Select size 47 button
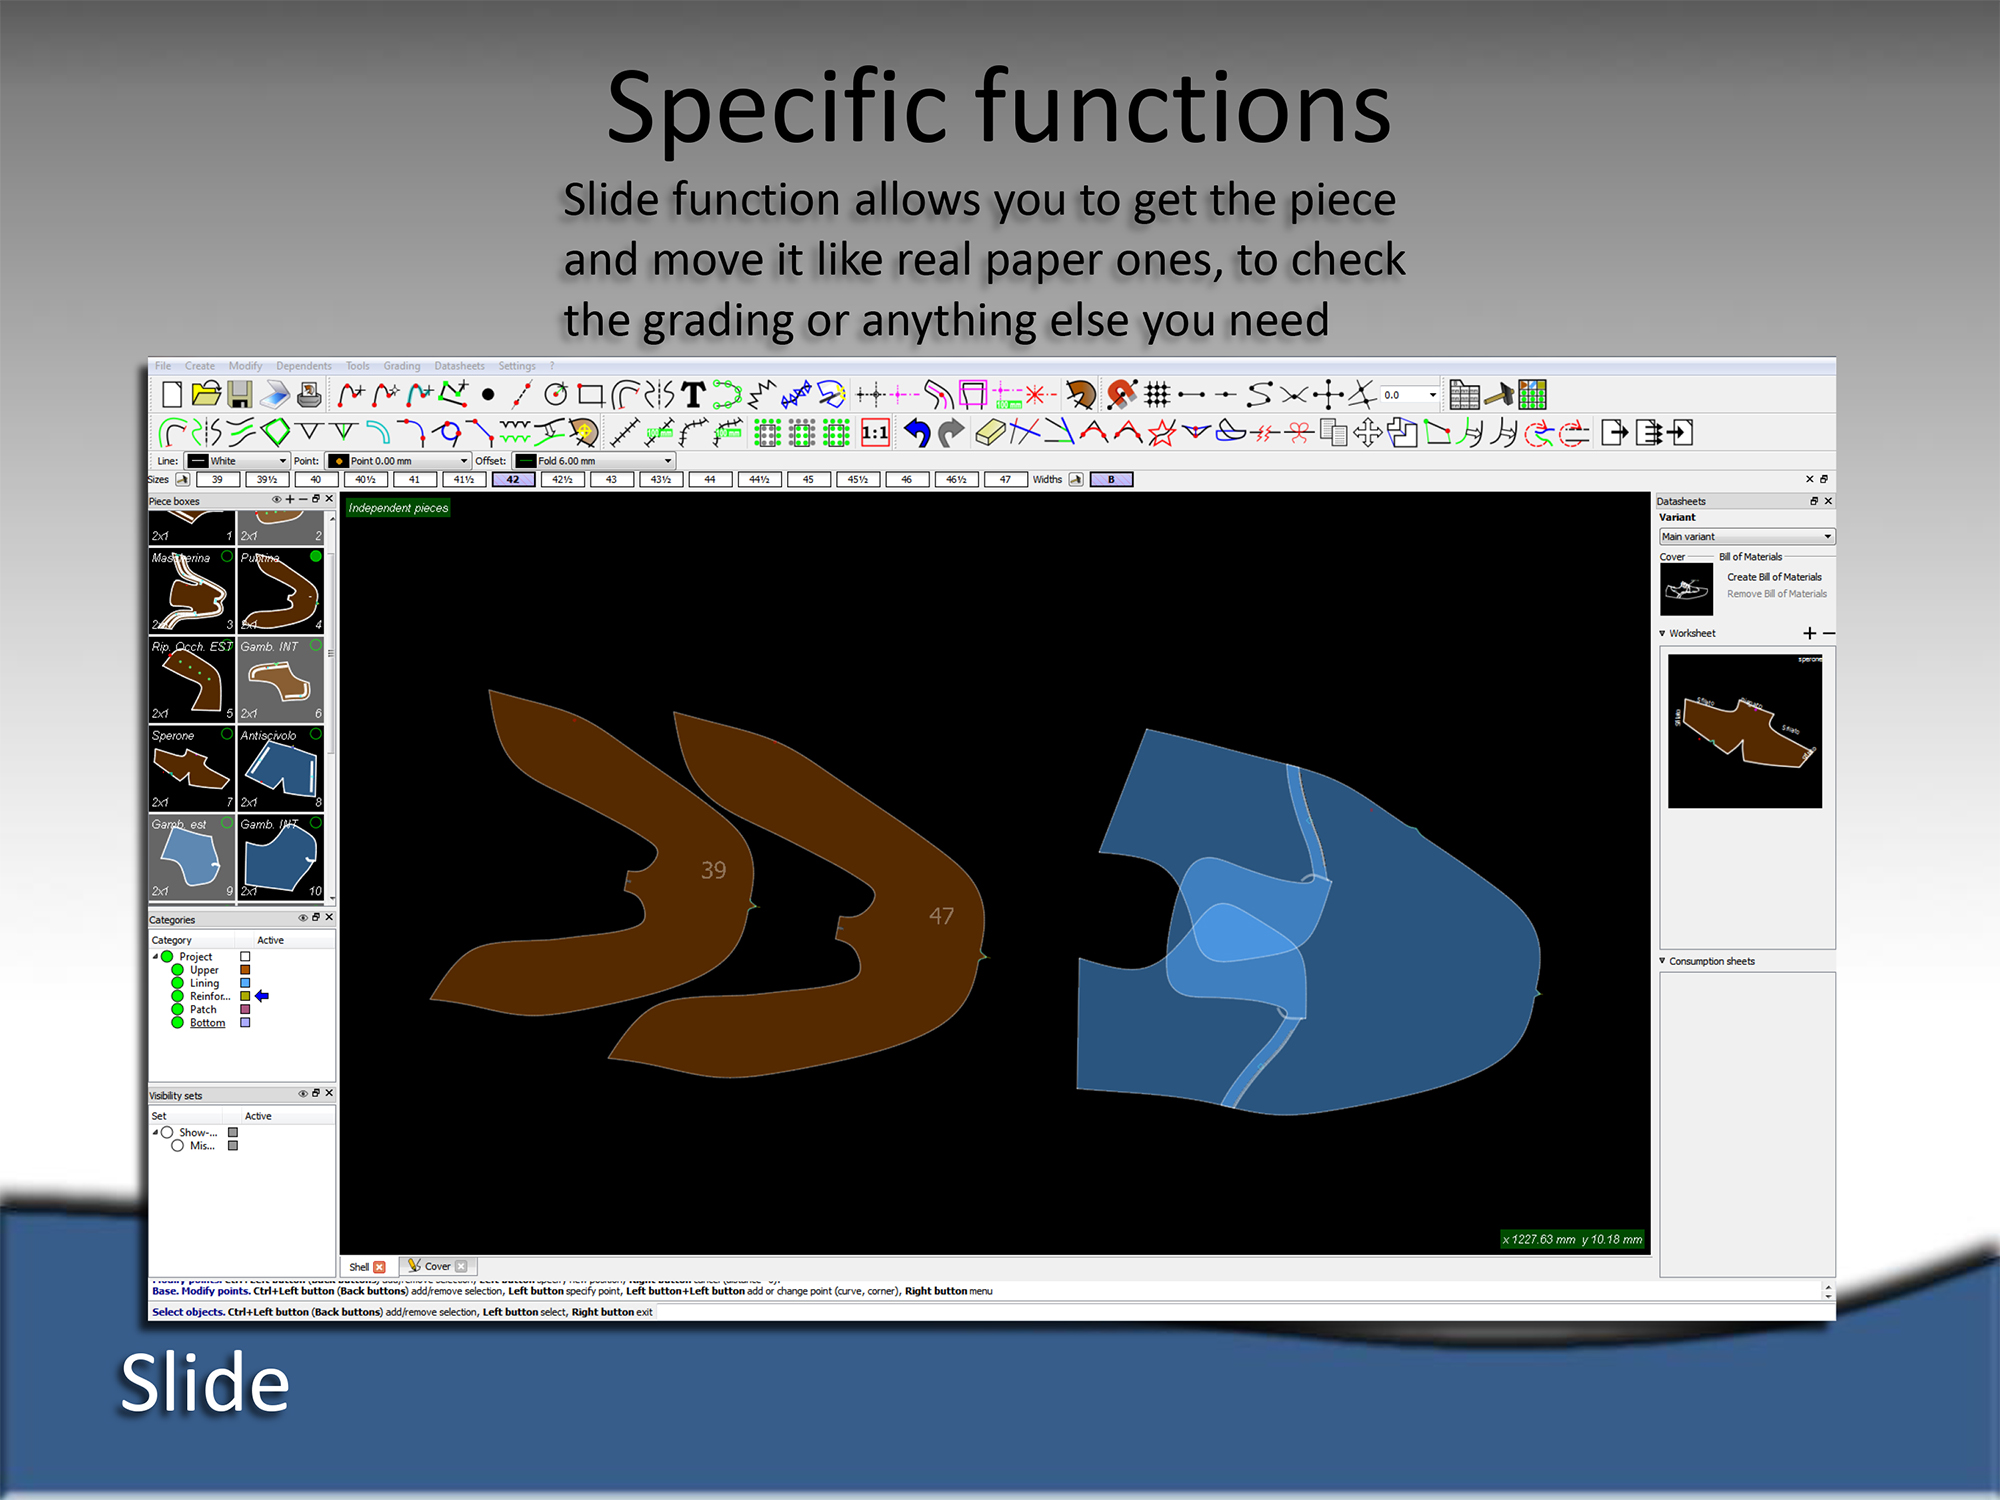Image resolution: width=2000 pixels, height=1500 pixels. (x=1005, y=480)
